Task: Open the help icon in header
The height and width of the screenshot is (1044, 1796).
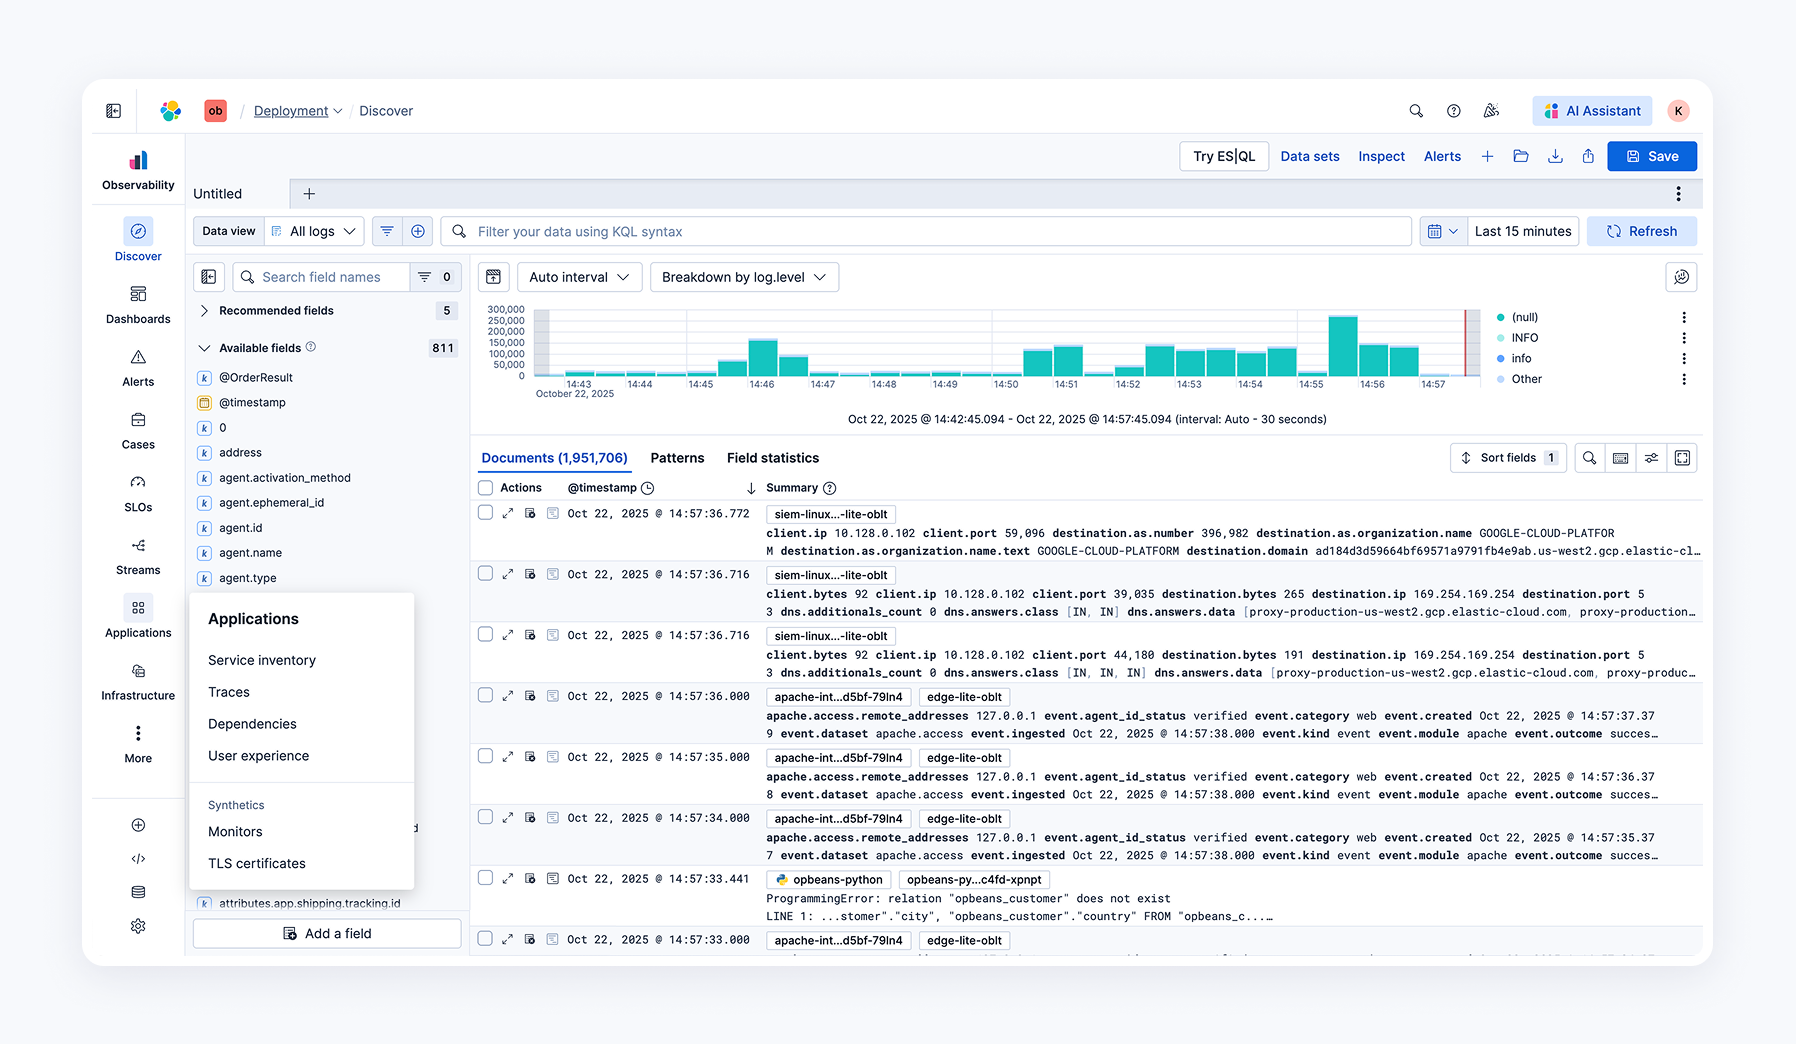Action: click(1454, 111)
